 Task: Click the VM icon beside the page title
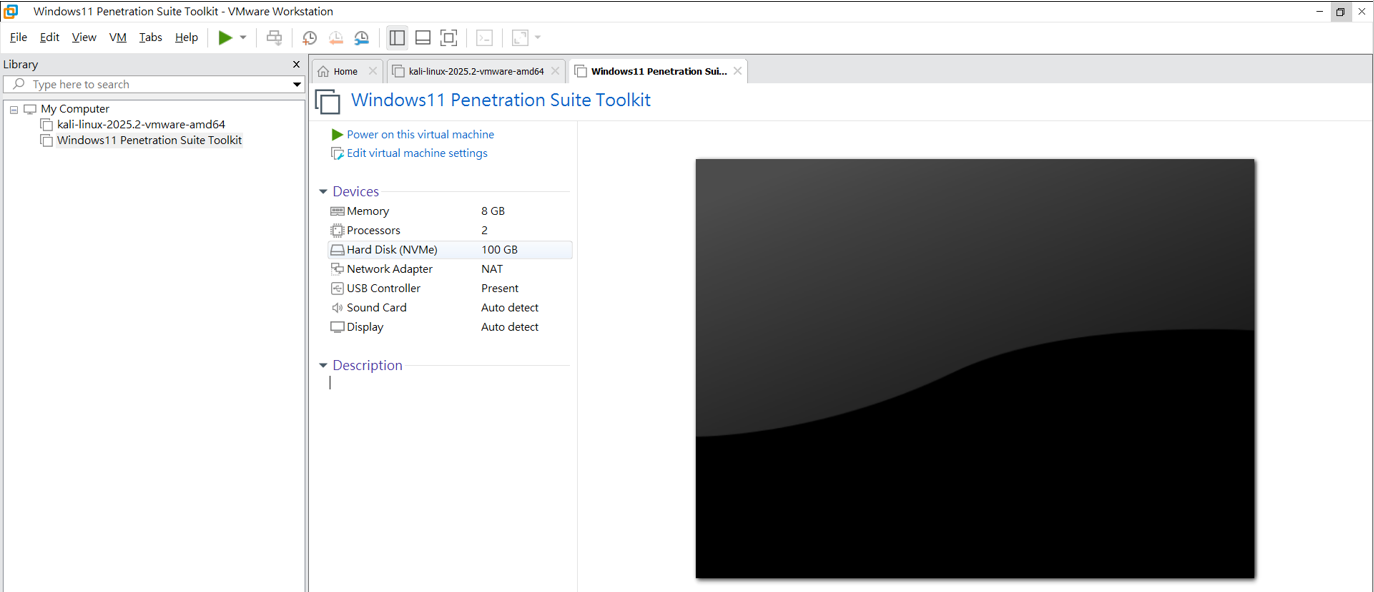tap(328, 101)
